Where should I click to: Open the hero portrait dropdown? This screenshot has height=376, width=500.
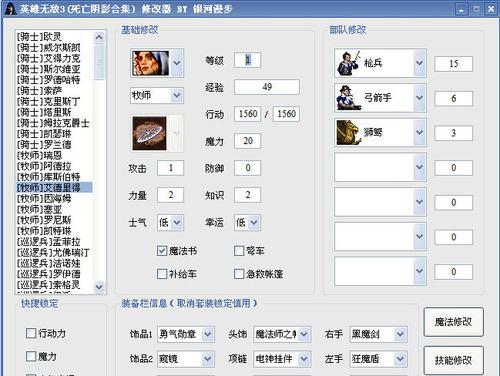[x=177, y=63]
